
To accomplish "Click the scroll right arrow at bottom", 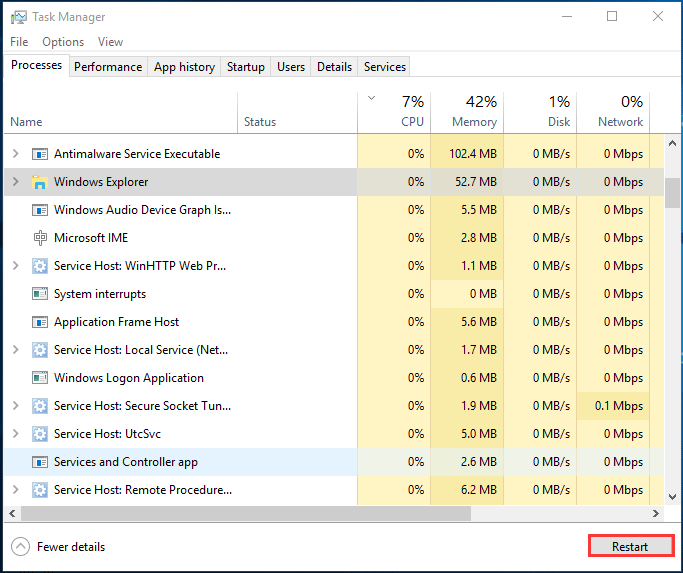I will 656,513.
